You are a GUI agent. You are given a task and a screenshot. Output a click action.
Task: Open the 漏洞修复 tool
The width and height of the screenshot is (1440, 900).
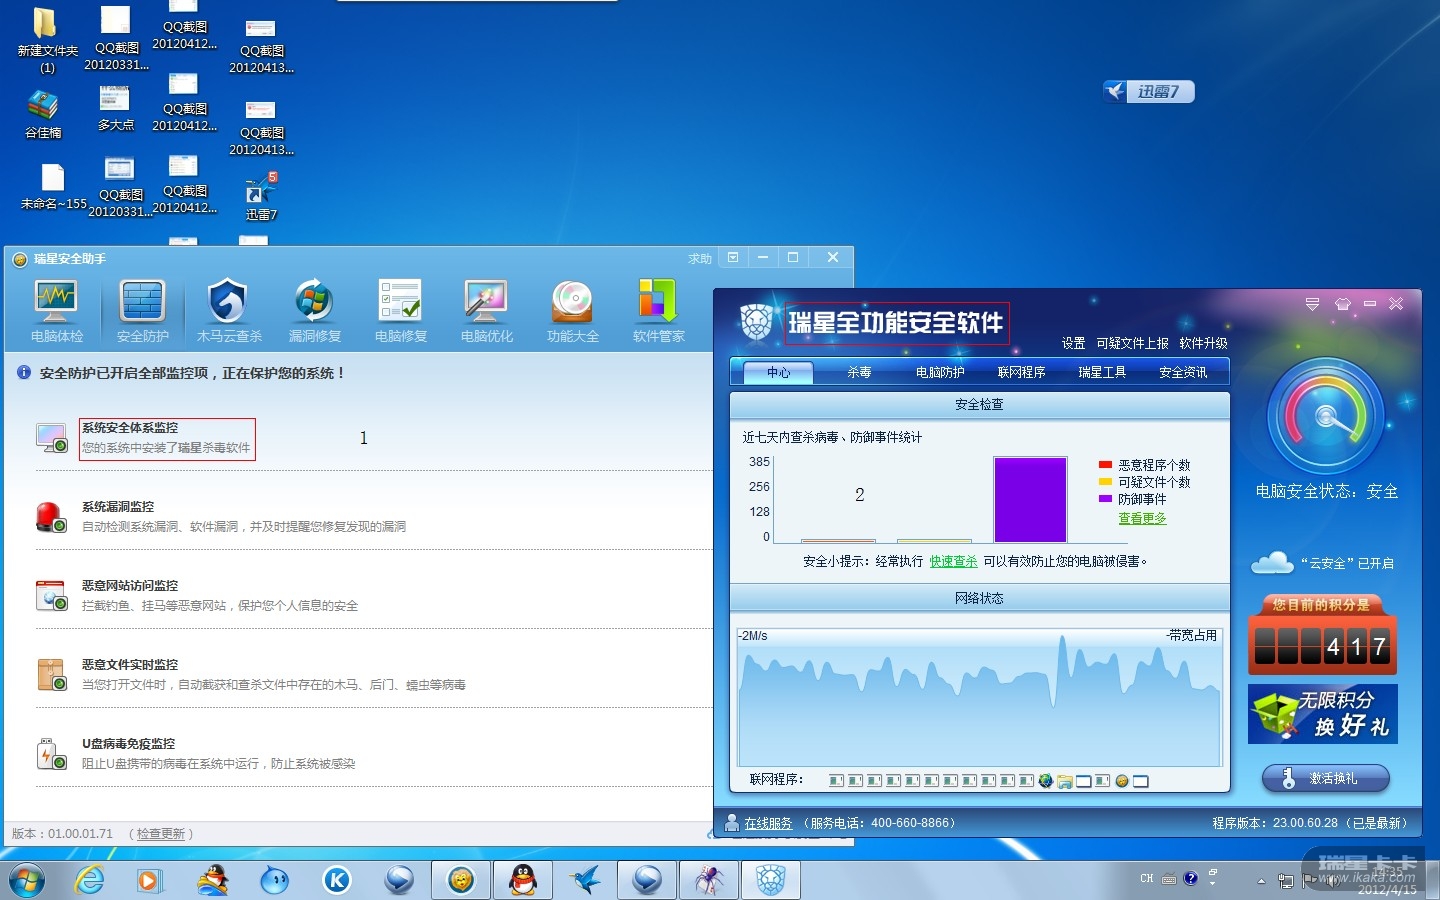click(314, 311)
